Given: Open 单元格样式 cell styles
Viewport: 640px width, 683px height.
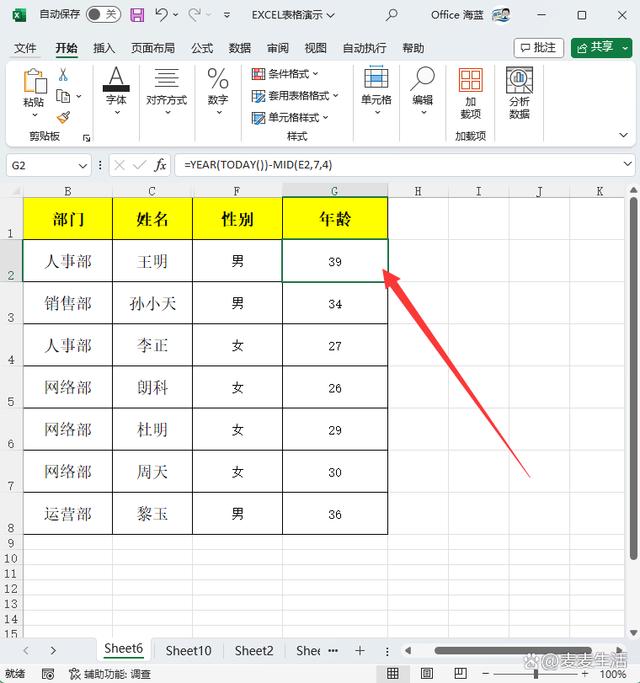Looking at the screenshot, I should point(290,118).
